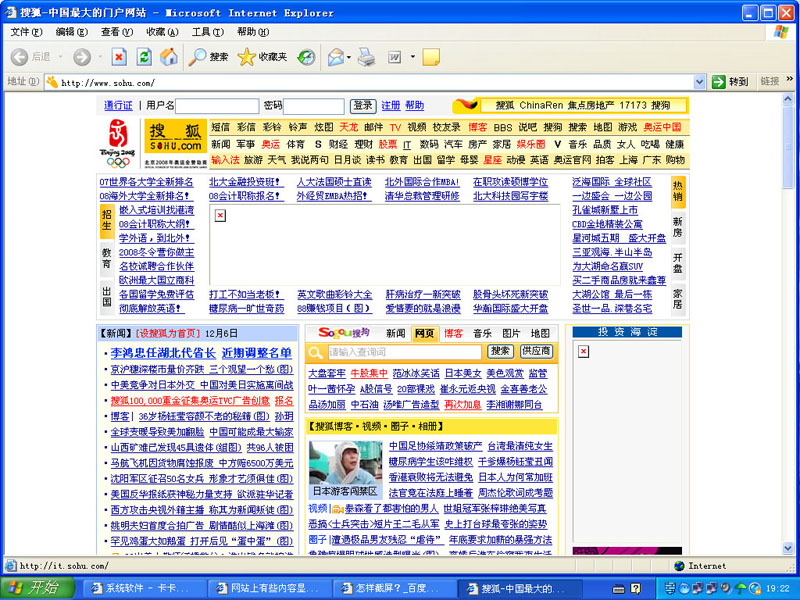This screenshot has height=600, width=800.
Task: Open the Back button history dropdown arrow
Action: tap(58, 57)
